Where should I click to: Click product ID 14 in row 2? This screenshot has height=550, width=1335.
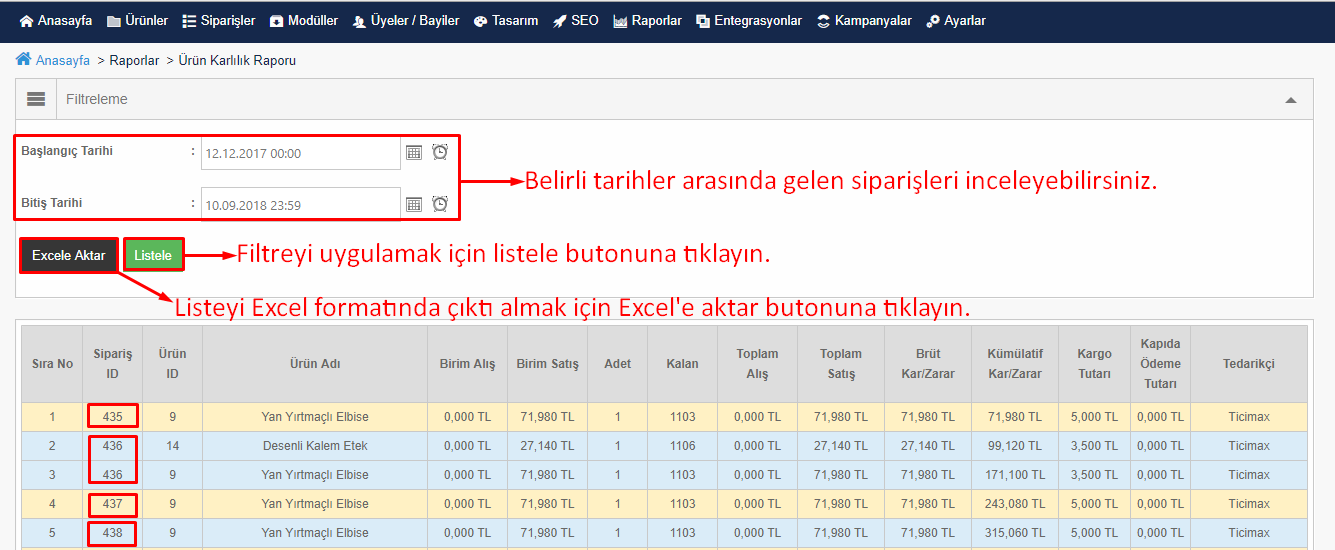tap(173, 446)
